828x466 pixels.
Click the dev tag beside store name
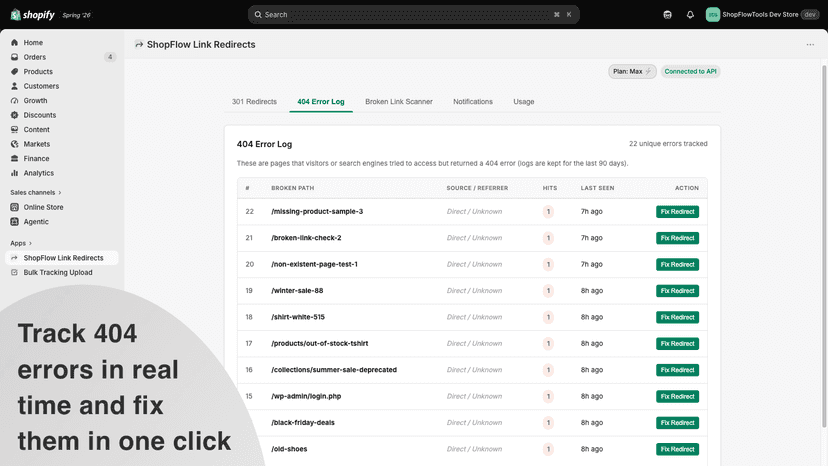pyautogui.click(x=810, y=15)
